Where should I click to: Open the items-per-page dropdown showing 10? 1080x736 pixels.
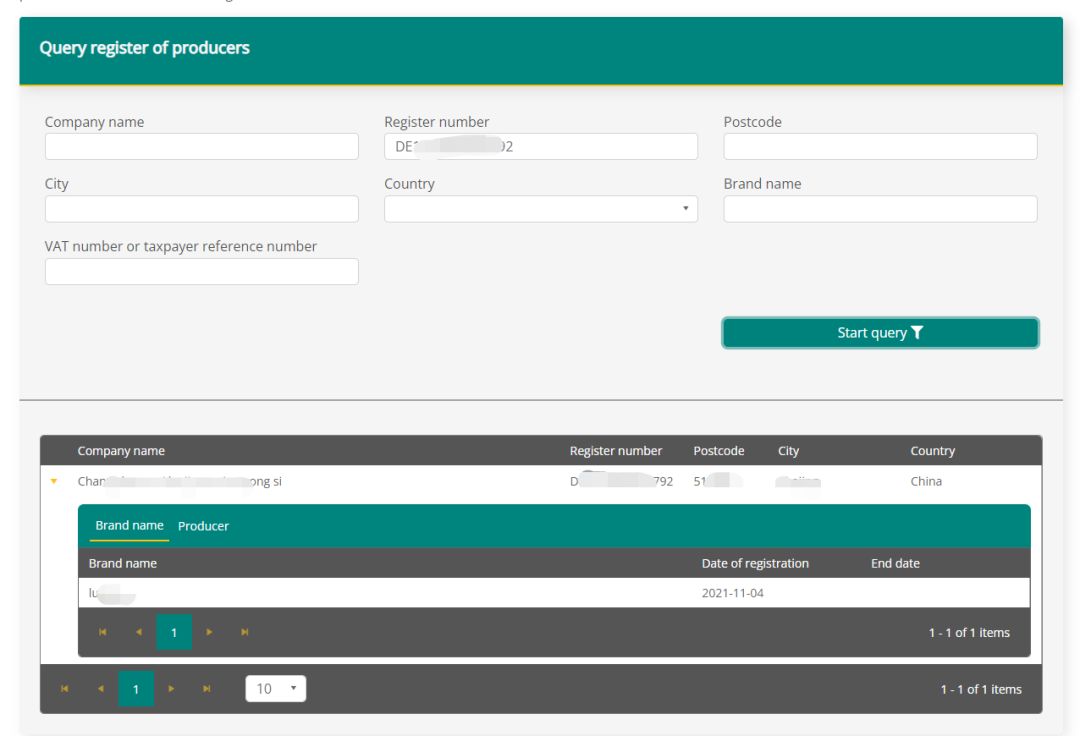pos(275,689)
